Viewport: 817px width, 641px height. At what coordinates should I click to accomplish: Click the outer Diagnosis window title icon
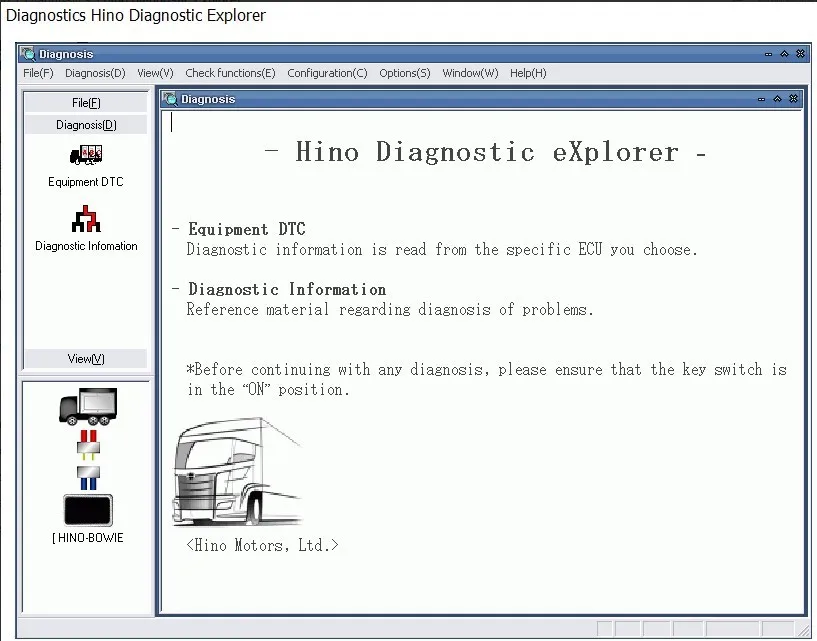tap(28, 54)
